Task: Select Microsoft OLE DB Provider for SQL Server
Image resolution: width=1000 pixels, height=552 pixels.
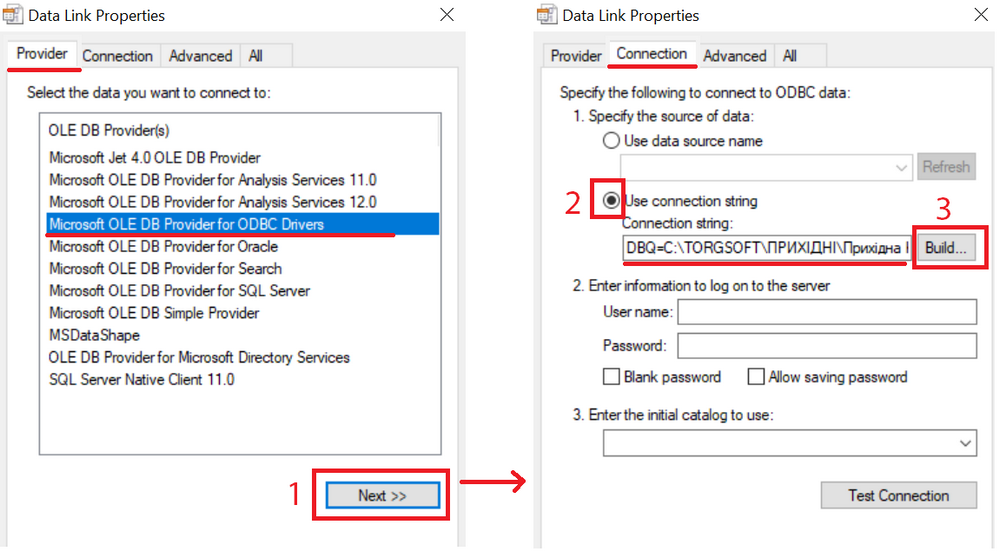Action: click(180, 291)
